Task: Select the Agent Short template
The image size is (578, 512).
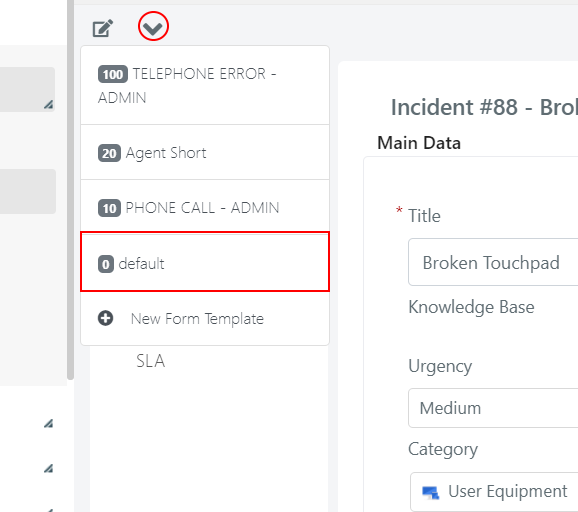Action: (x=205, y=153)
